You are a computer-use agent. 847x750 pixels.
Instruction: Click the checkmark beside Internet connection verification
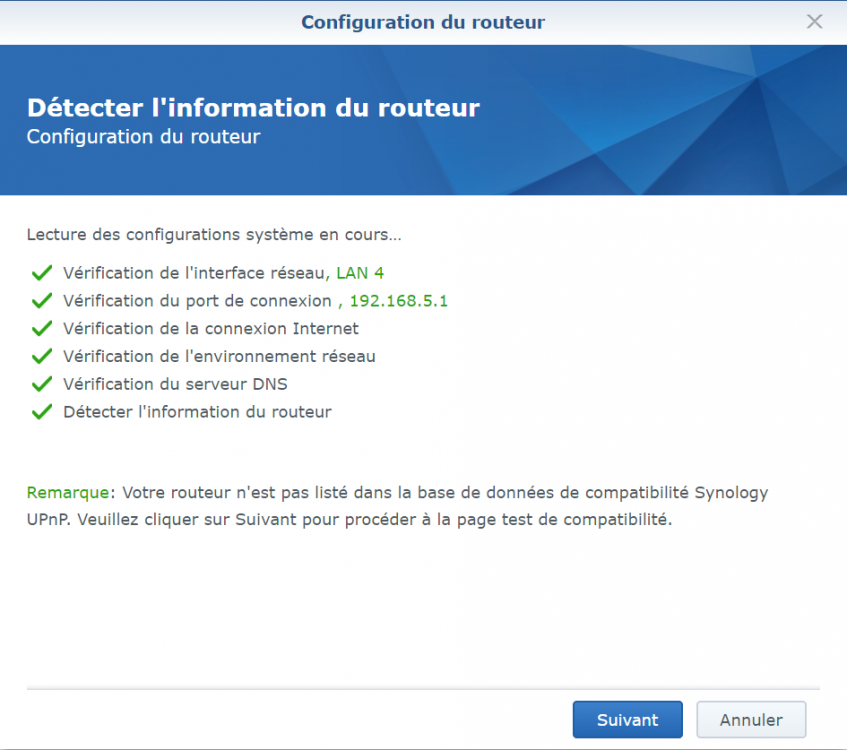(41, 328)
